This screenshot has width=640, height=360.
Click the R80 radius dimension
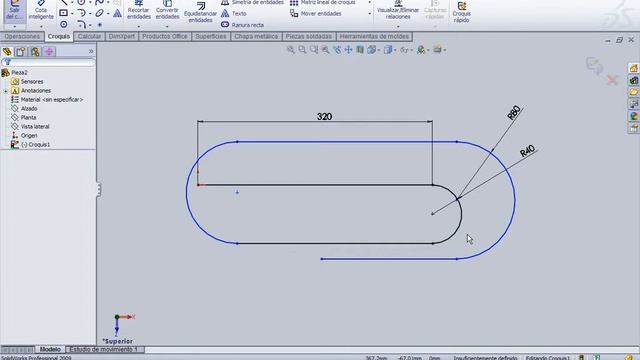coord(514,112)
